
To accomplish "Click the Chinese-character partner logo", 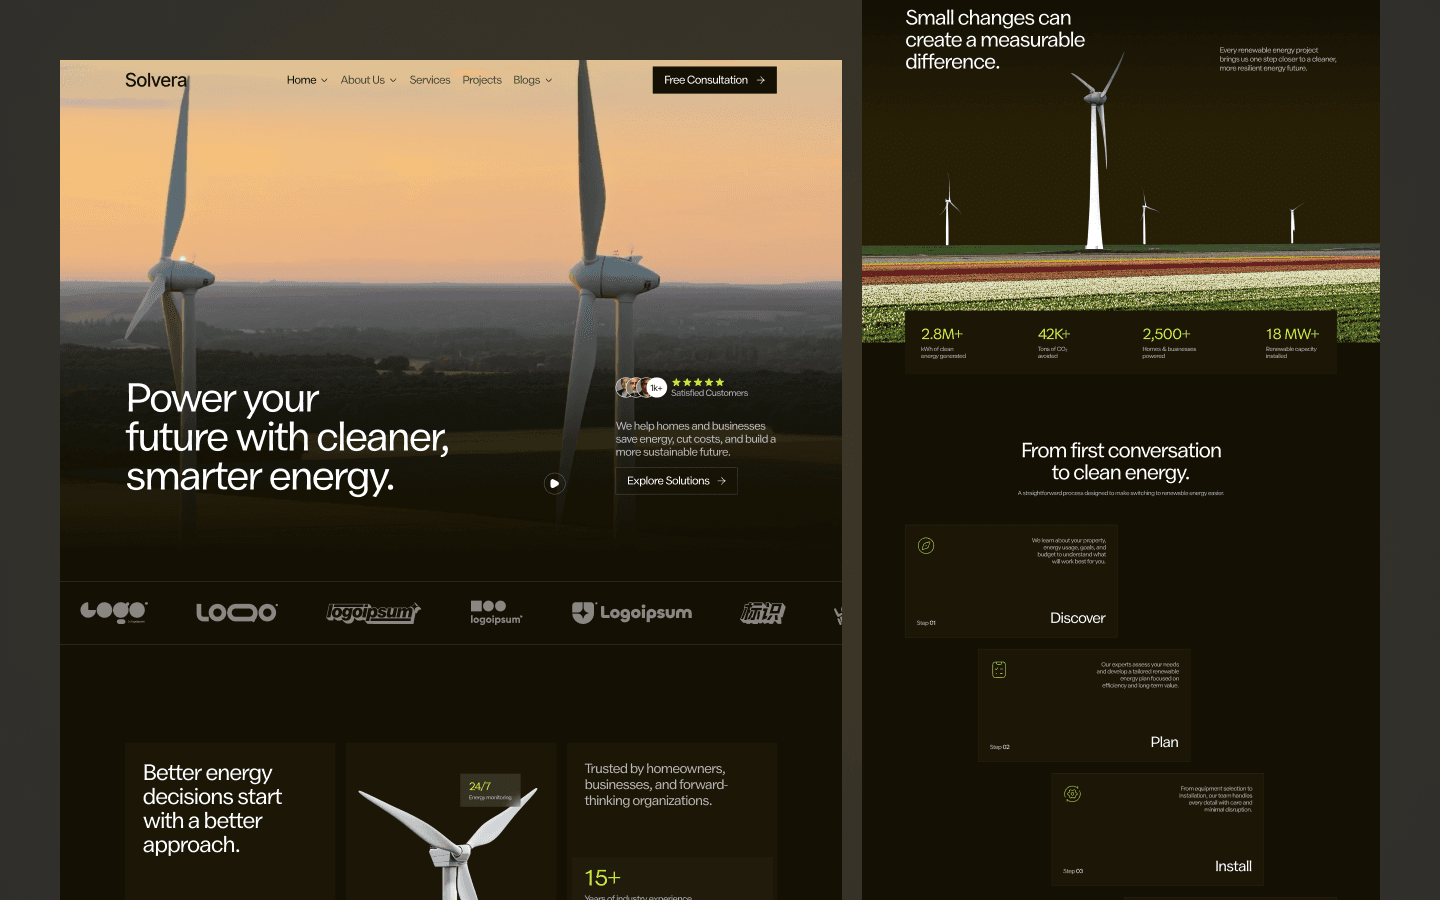I will (x=763, y=613).
